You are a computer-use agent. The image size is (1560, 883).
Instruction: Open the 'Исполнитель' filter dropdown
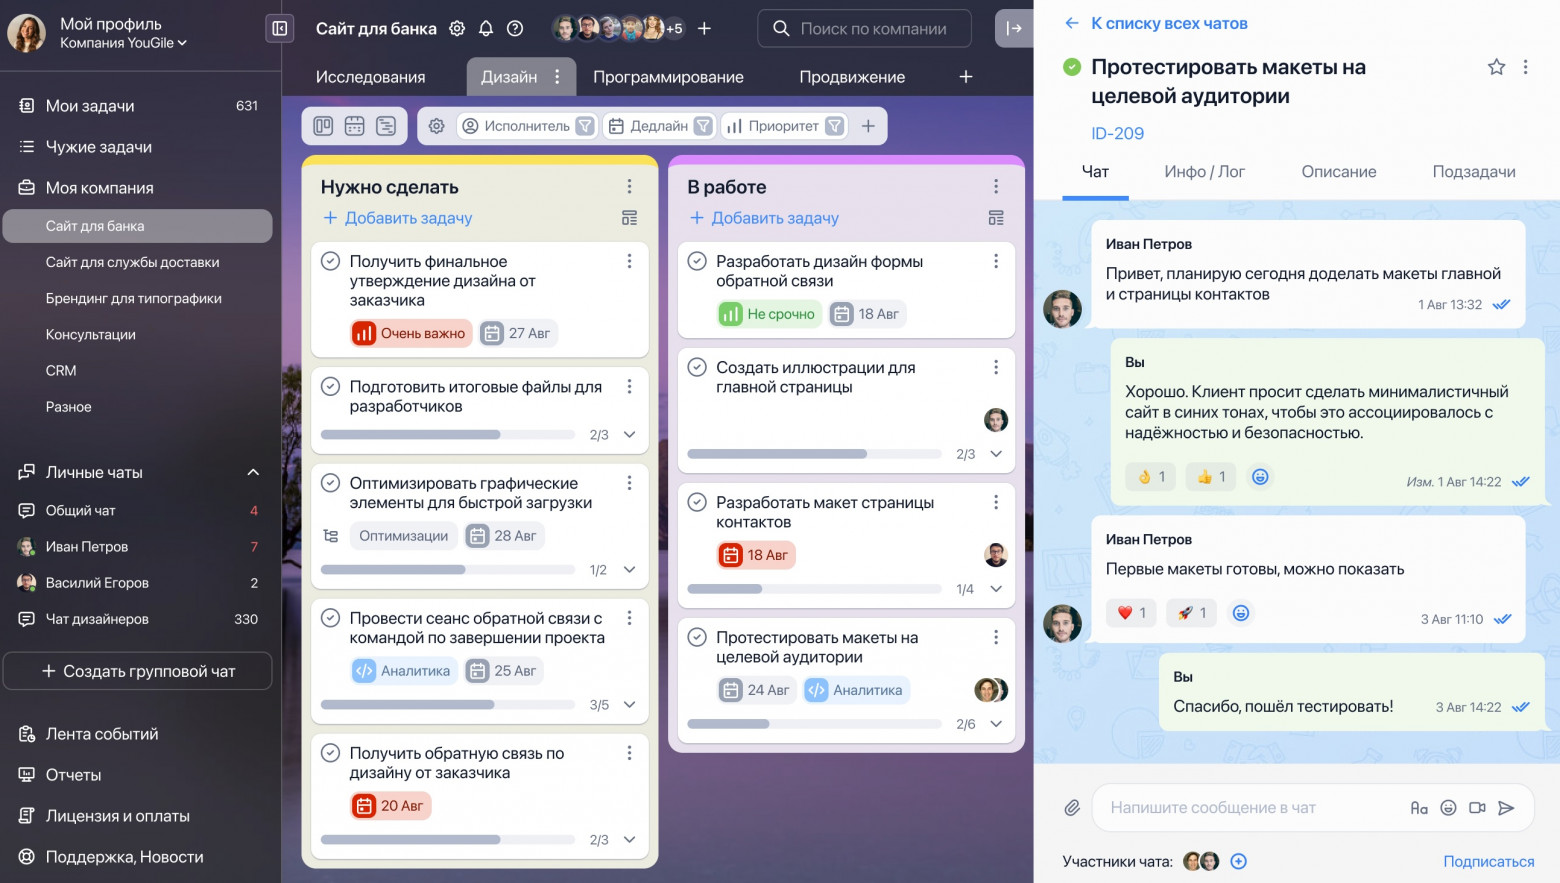(528, 126)
